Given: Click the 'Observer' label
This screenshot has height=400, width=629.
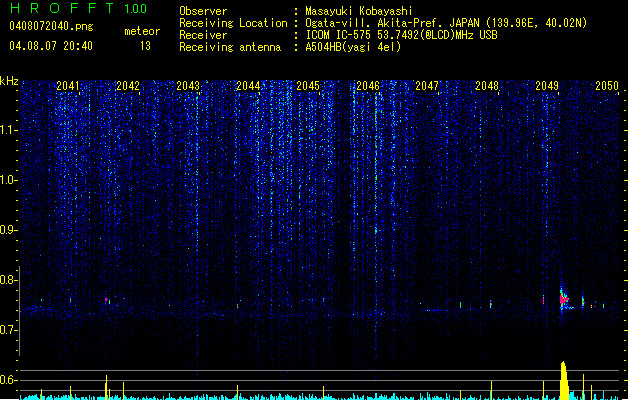Looking at the screenshot, I should (203, 11).
